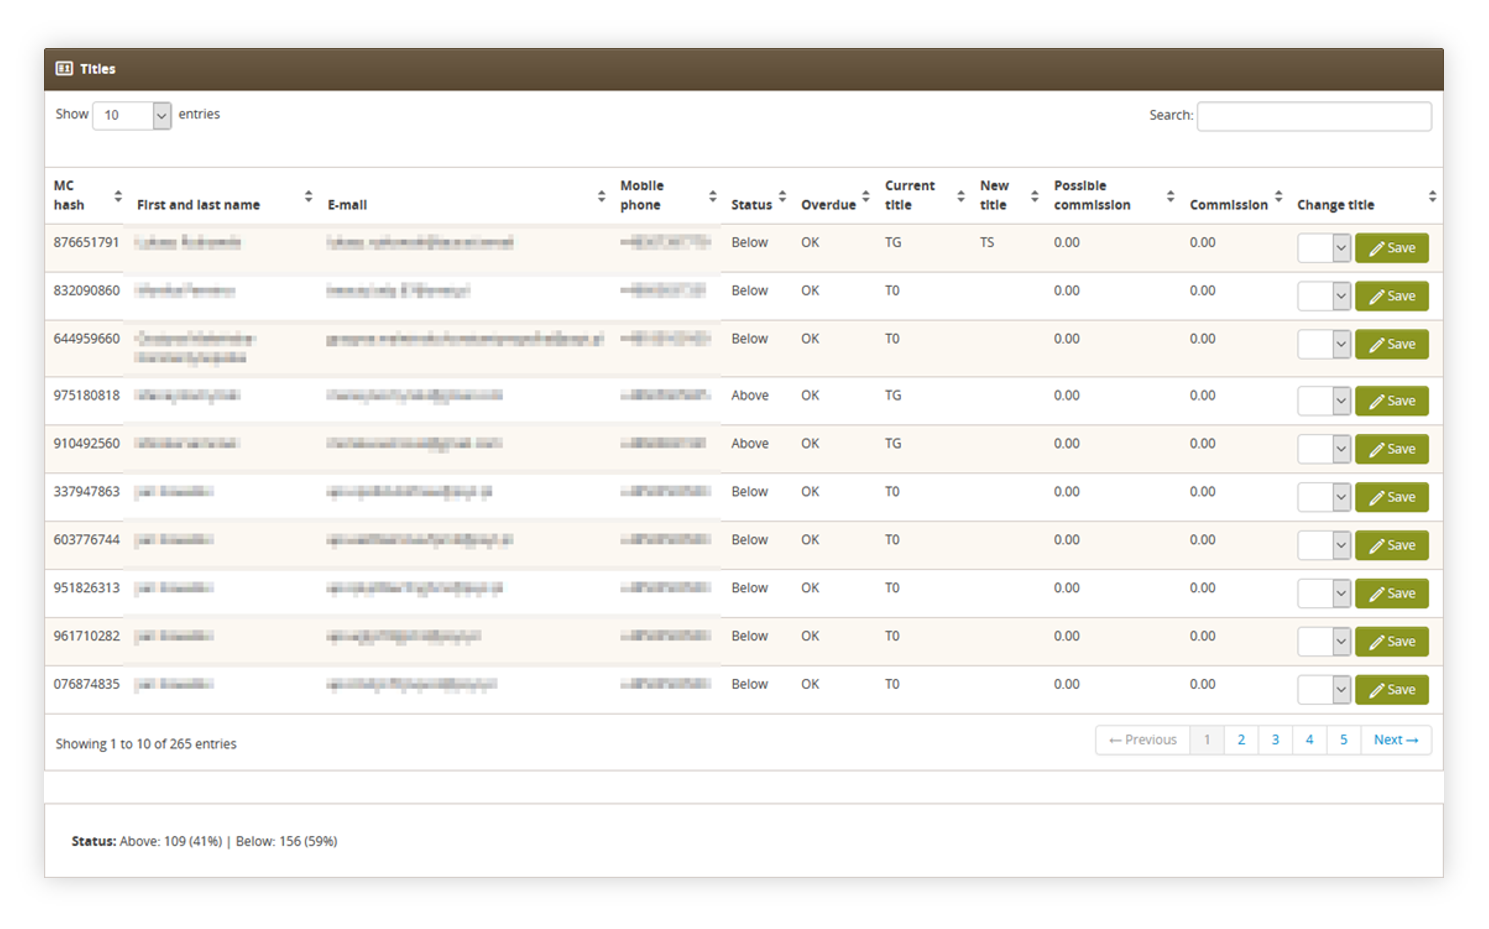Open change title dropdown for row 832090860
This screenshot has width=1489, height=929.
1324,296
